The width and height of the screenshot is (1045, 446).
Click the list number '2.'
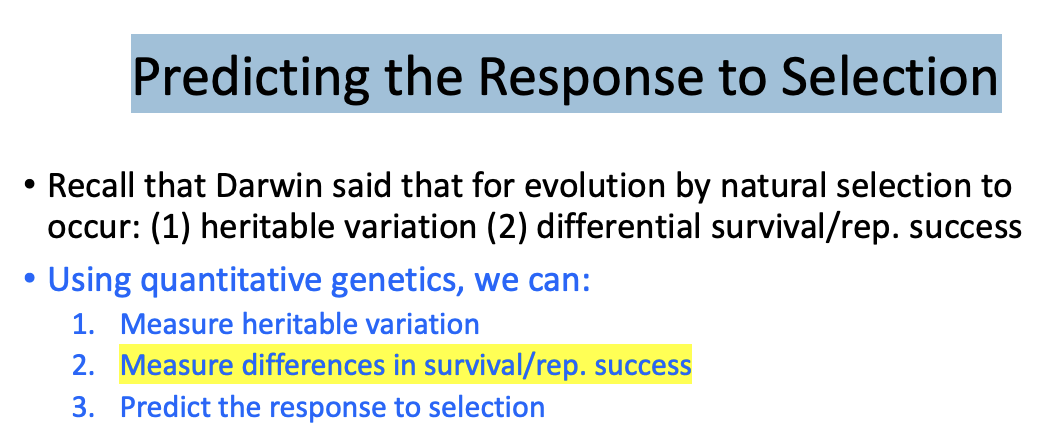85,365
